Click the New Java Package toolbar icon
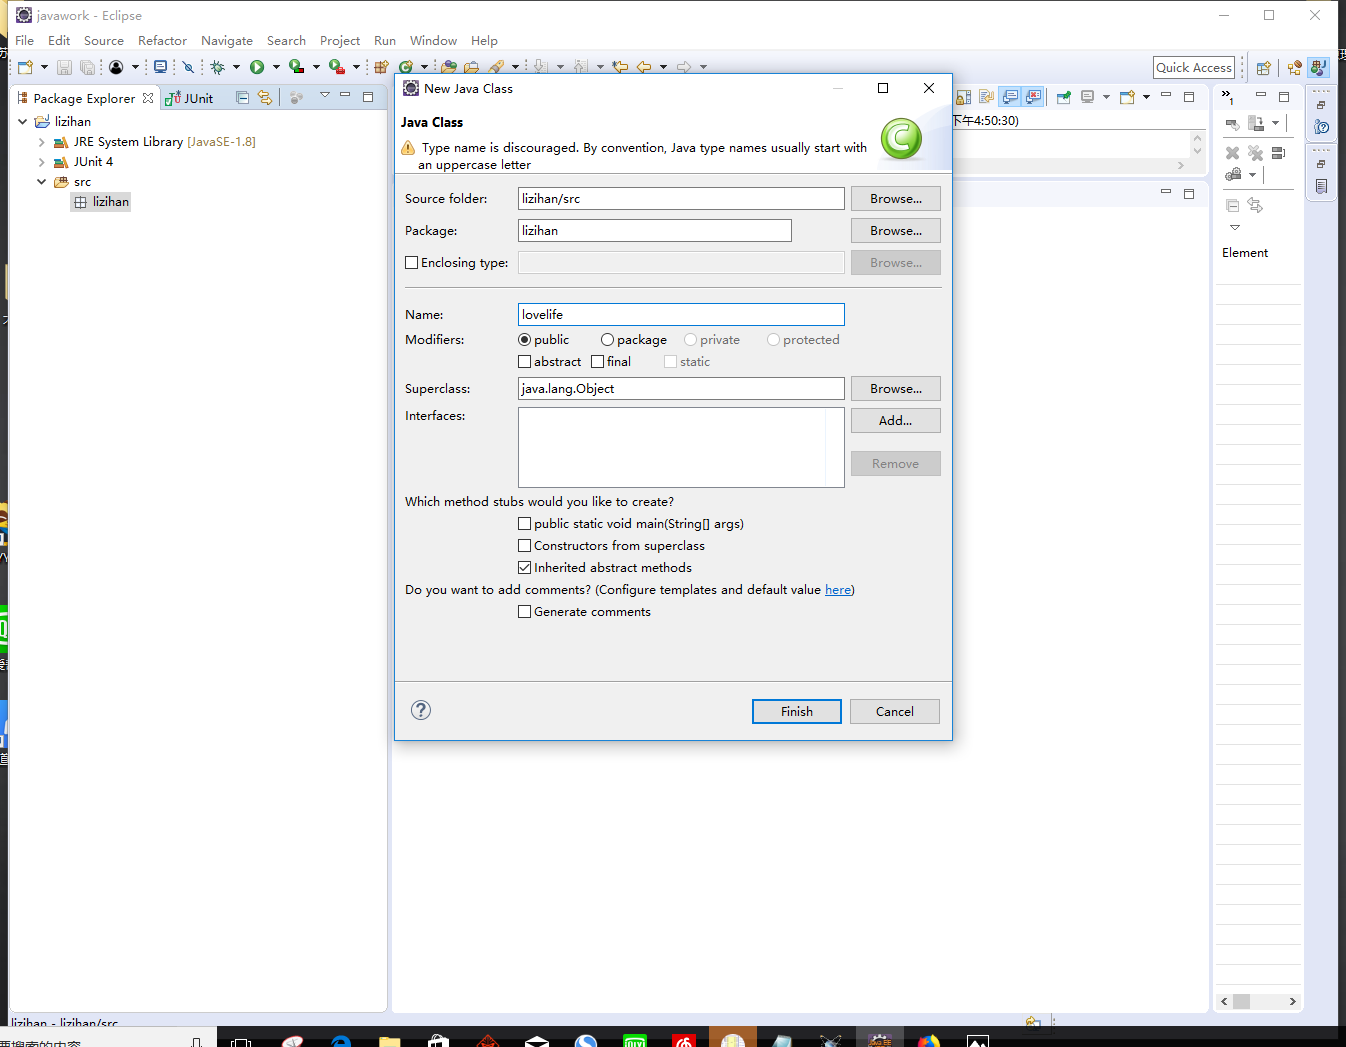Image resolution: width=1346 pixels, height=1047 pixels. [381, 67]
